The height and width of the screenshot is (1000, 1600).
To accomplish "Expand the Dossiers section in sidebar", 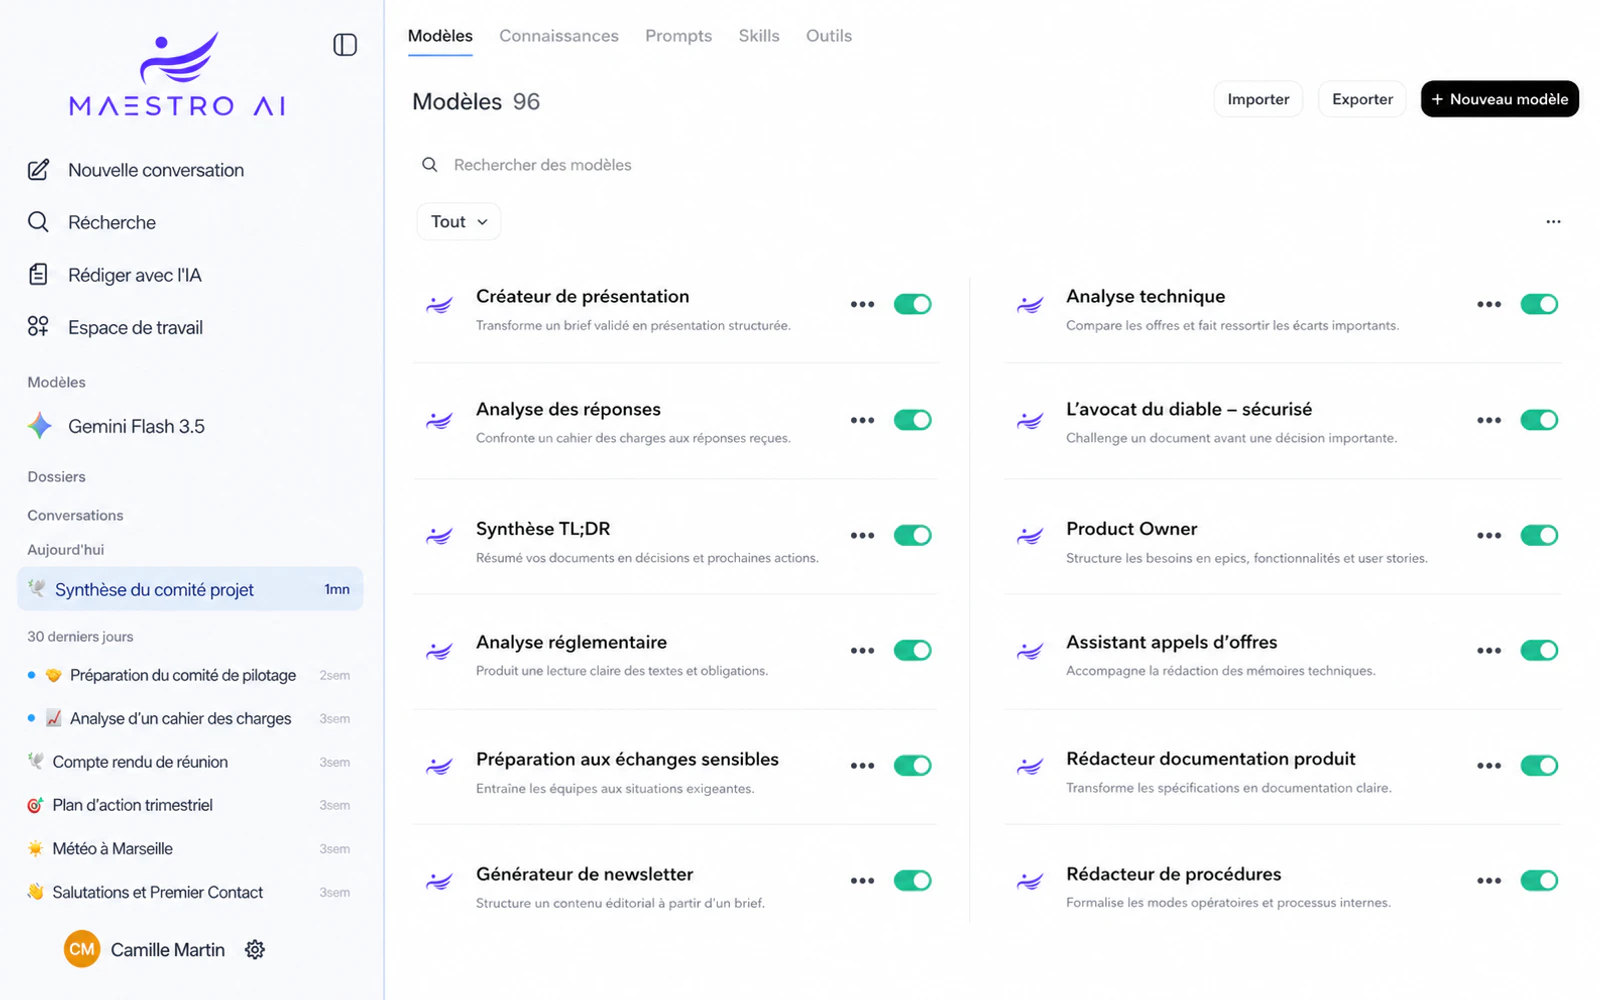I will pos(56,477).
